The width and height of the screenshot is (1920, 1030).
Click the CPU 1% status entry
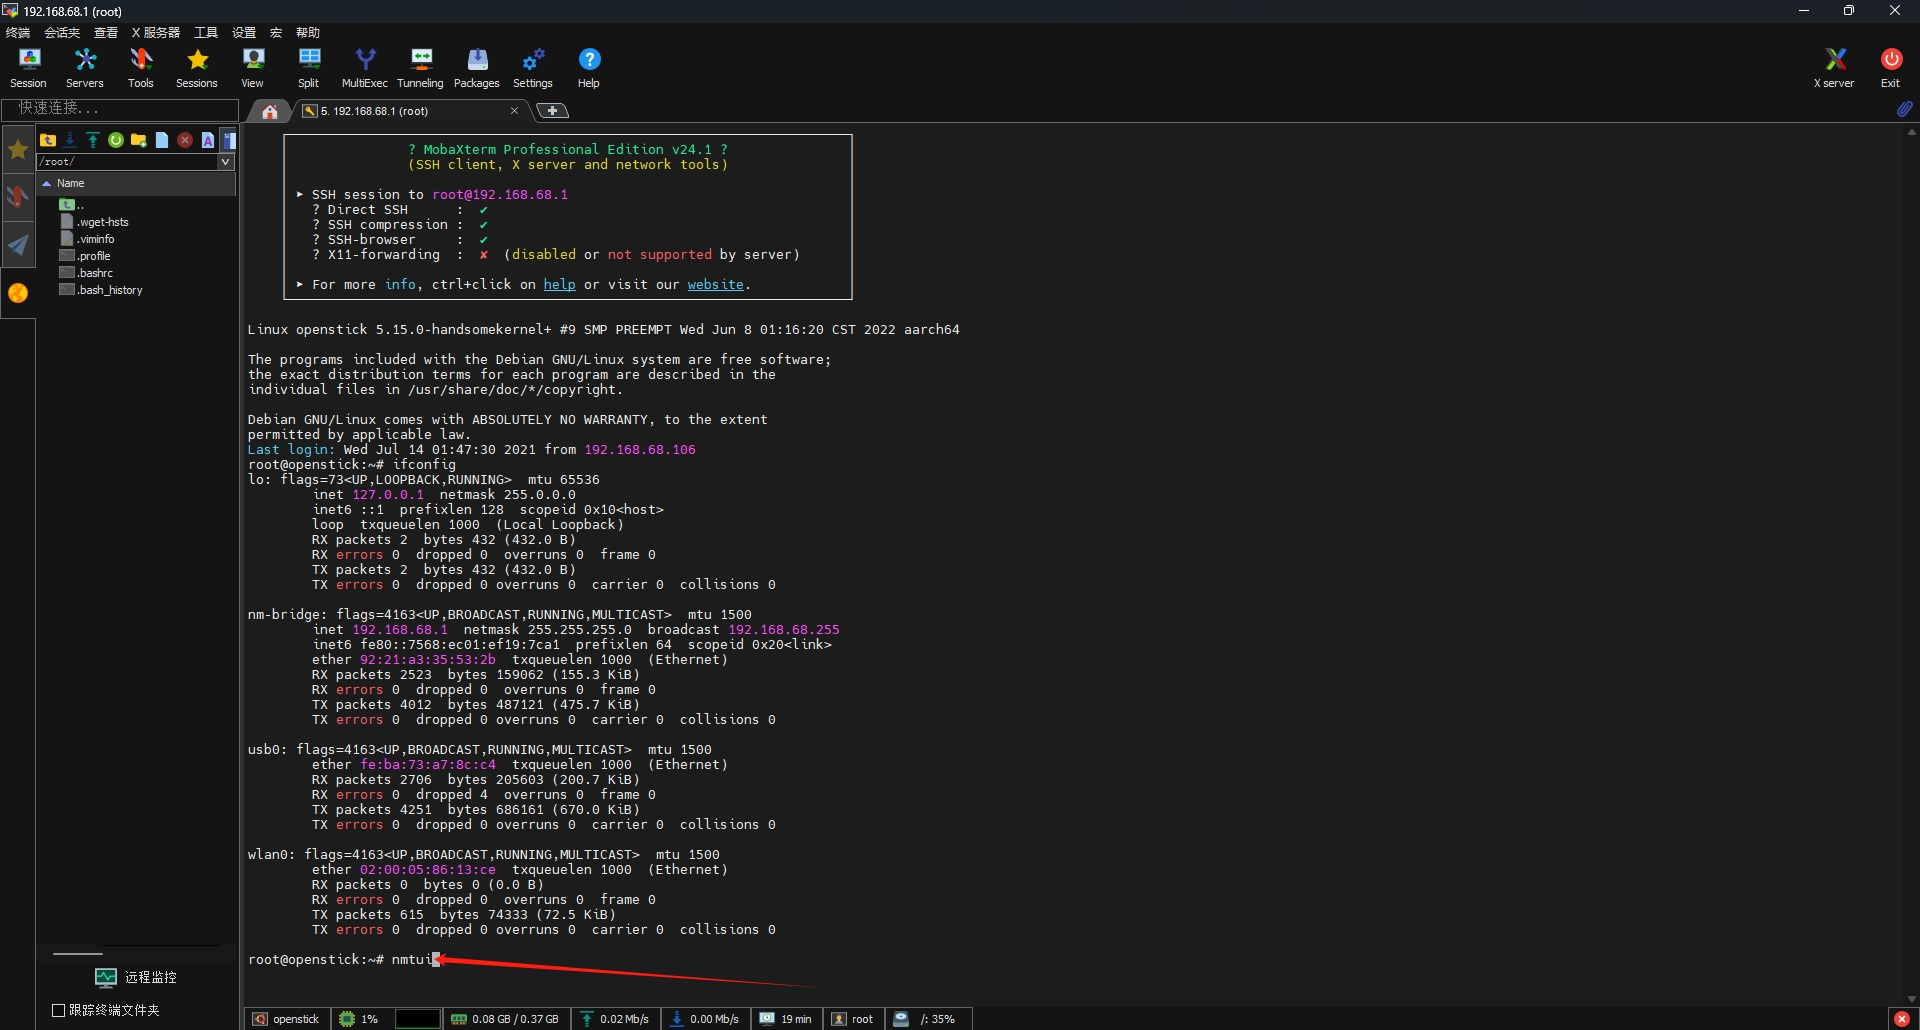point(359,1019)
